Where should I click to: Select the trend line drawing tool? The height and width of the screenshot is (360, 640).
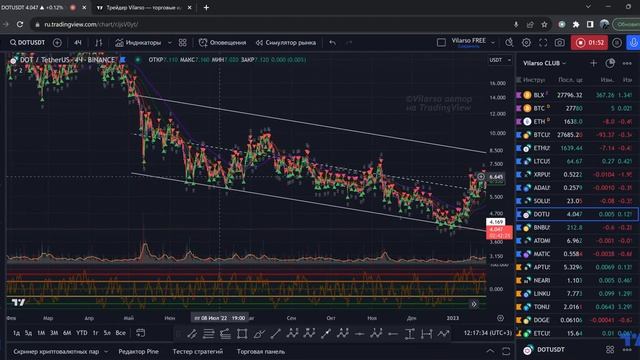tap(276, 334)
